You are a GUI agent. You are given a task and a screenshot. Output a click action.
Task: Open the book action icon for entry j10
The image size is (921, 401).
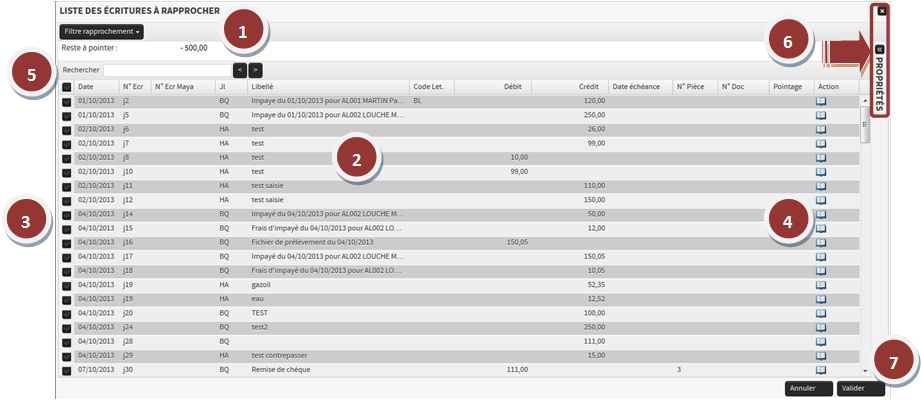click(821, 171)
